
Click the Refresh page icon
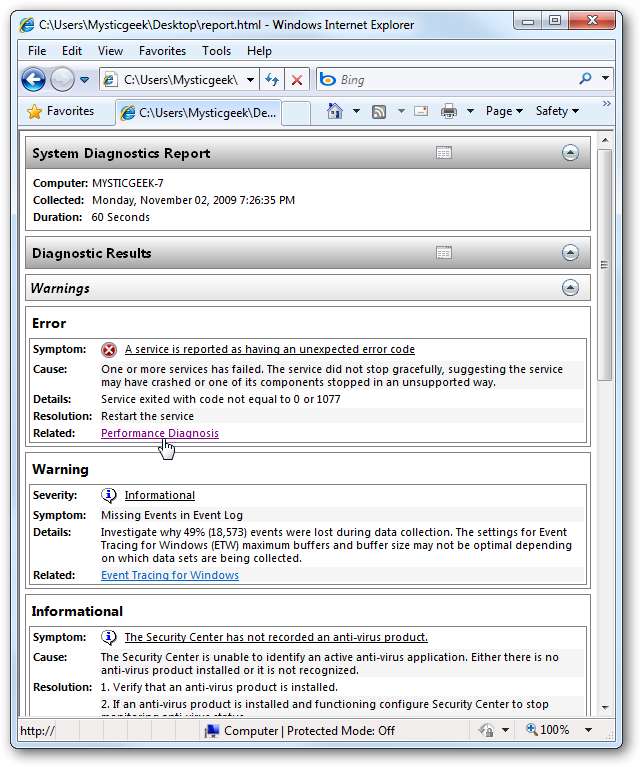[272, 80]
